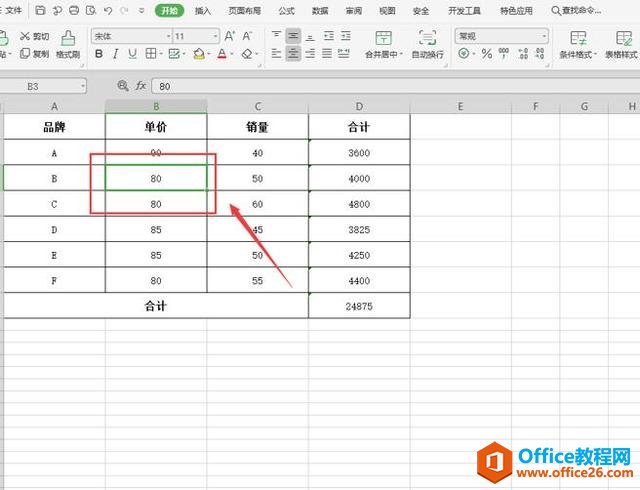Click the cell borders icon
Image resolution: width=640 pixels, height=490 pixels.
click(x=151, y=53)
